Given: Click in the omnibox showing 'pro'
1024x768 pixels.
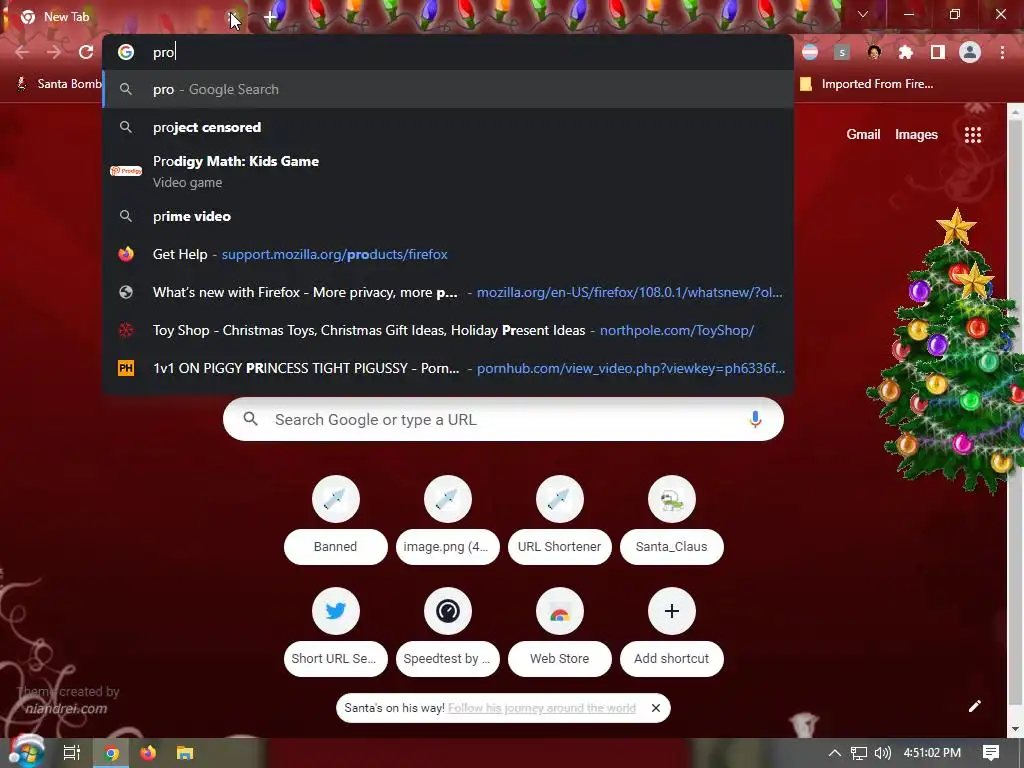Looking at the screenshot, I should (448, 52).
